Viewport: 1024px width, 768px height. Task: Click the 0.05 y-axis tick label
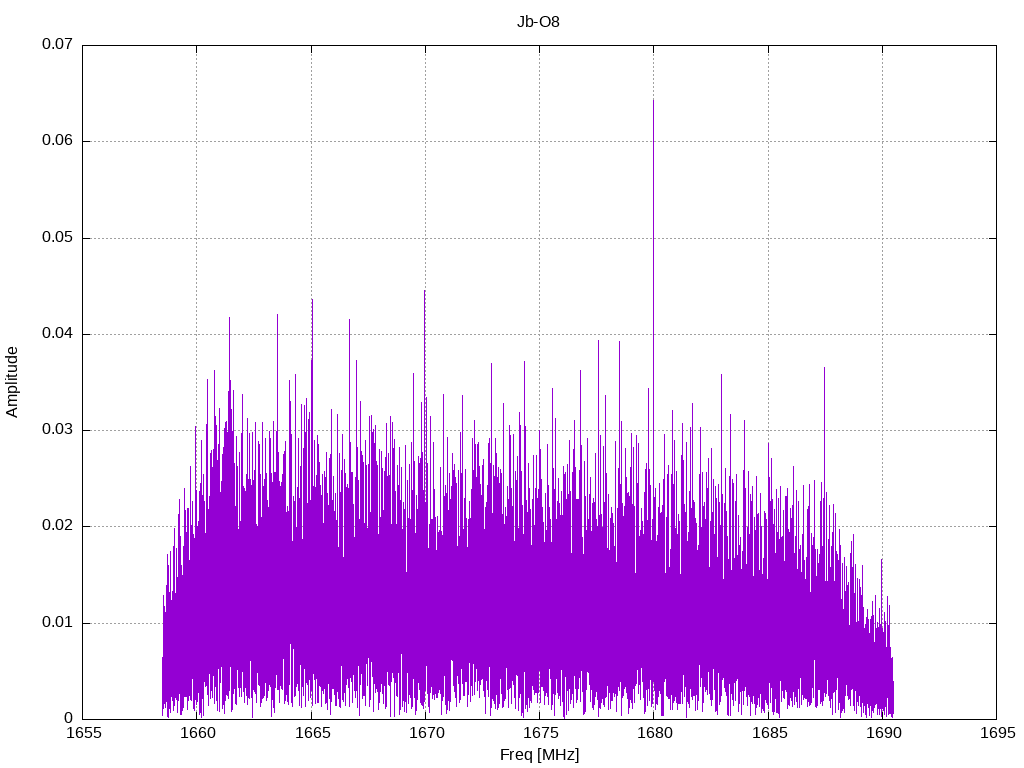point(57,238)
